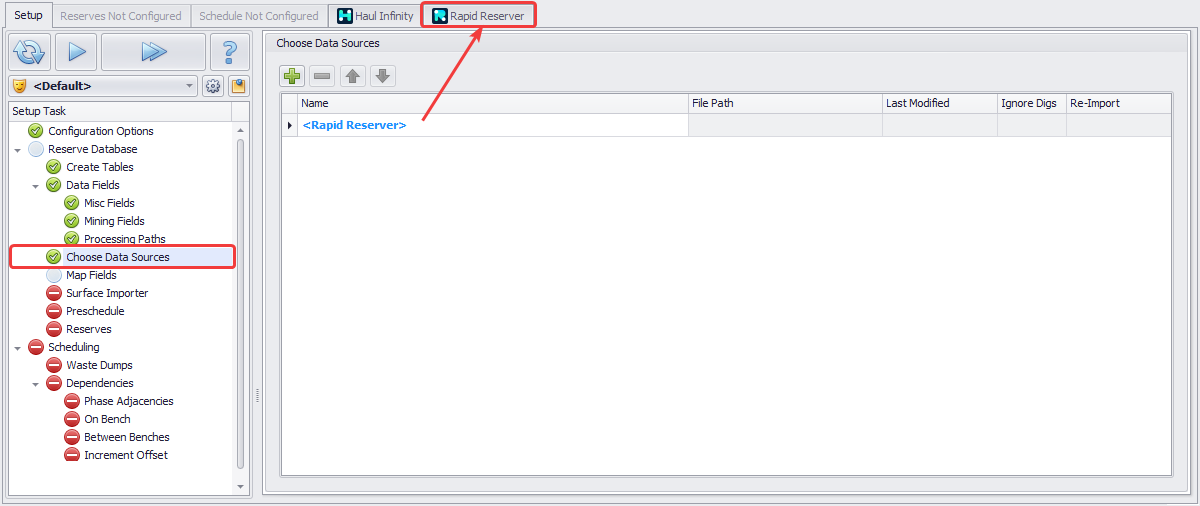Click the Ignore Digs cell of Rapid Reserver row
Image resolution: width=1200 pixels, height=506 pixels.
point(1031,125)
